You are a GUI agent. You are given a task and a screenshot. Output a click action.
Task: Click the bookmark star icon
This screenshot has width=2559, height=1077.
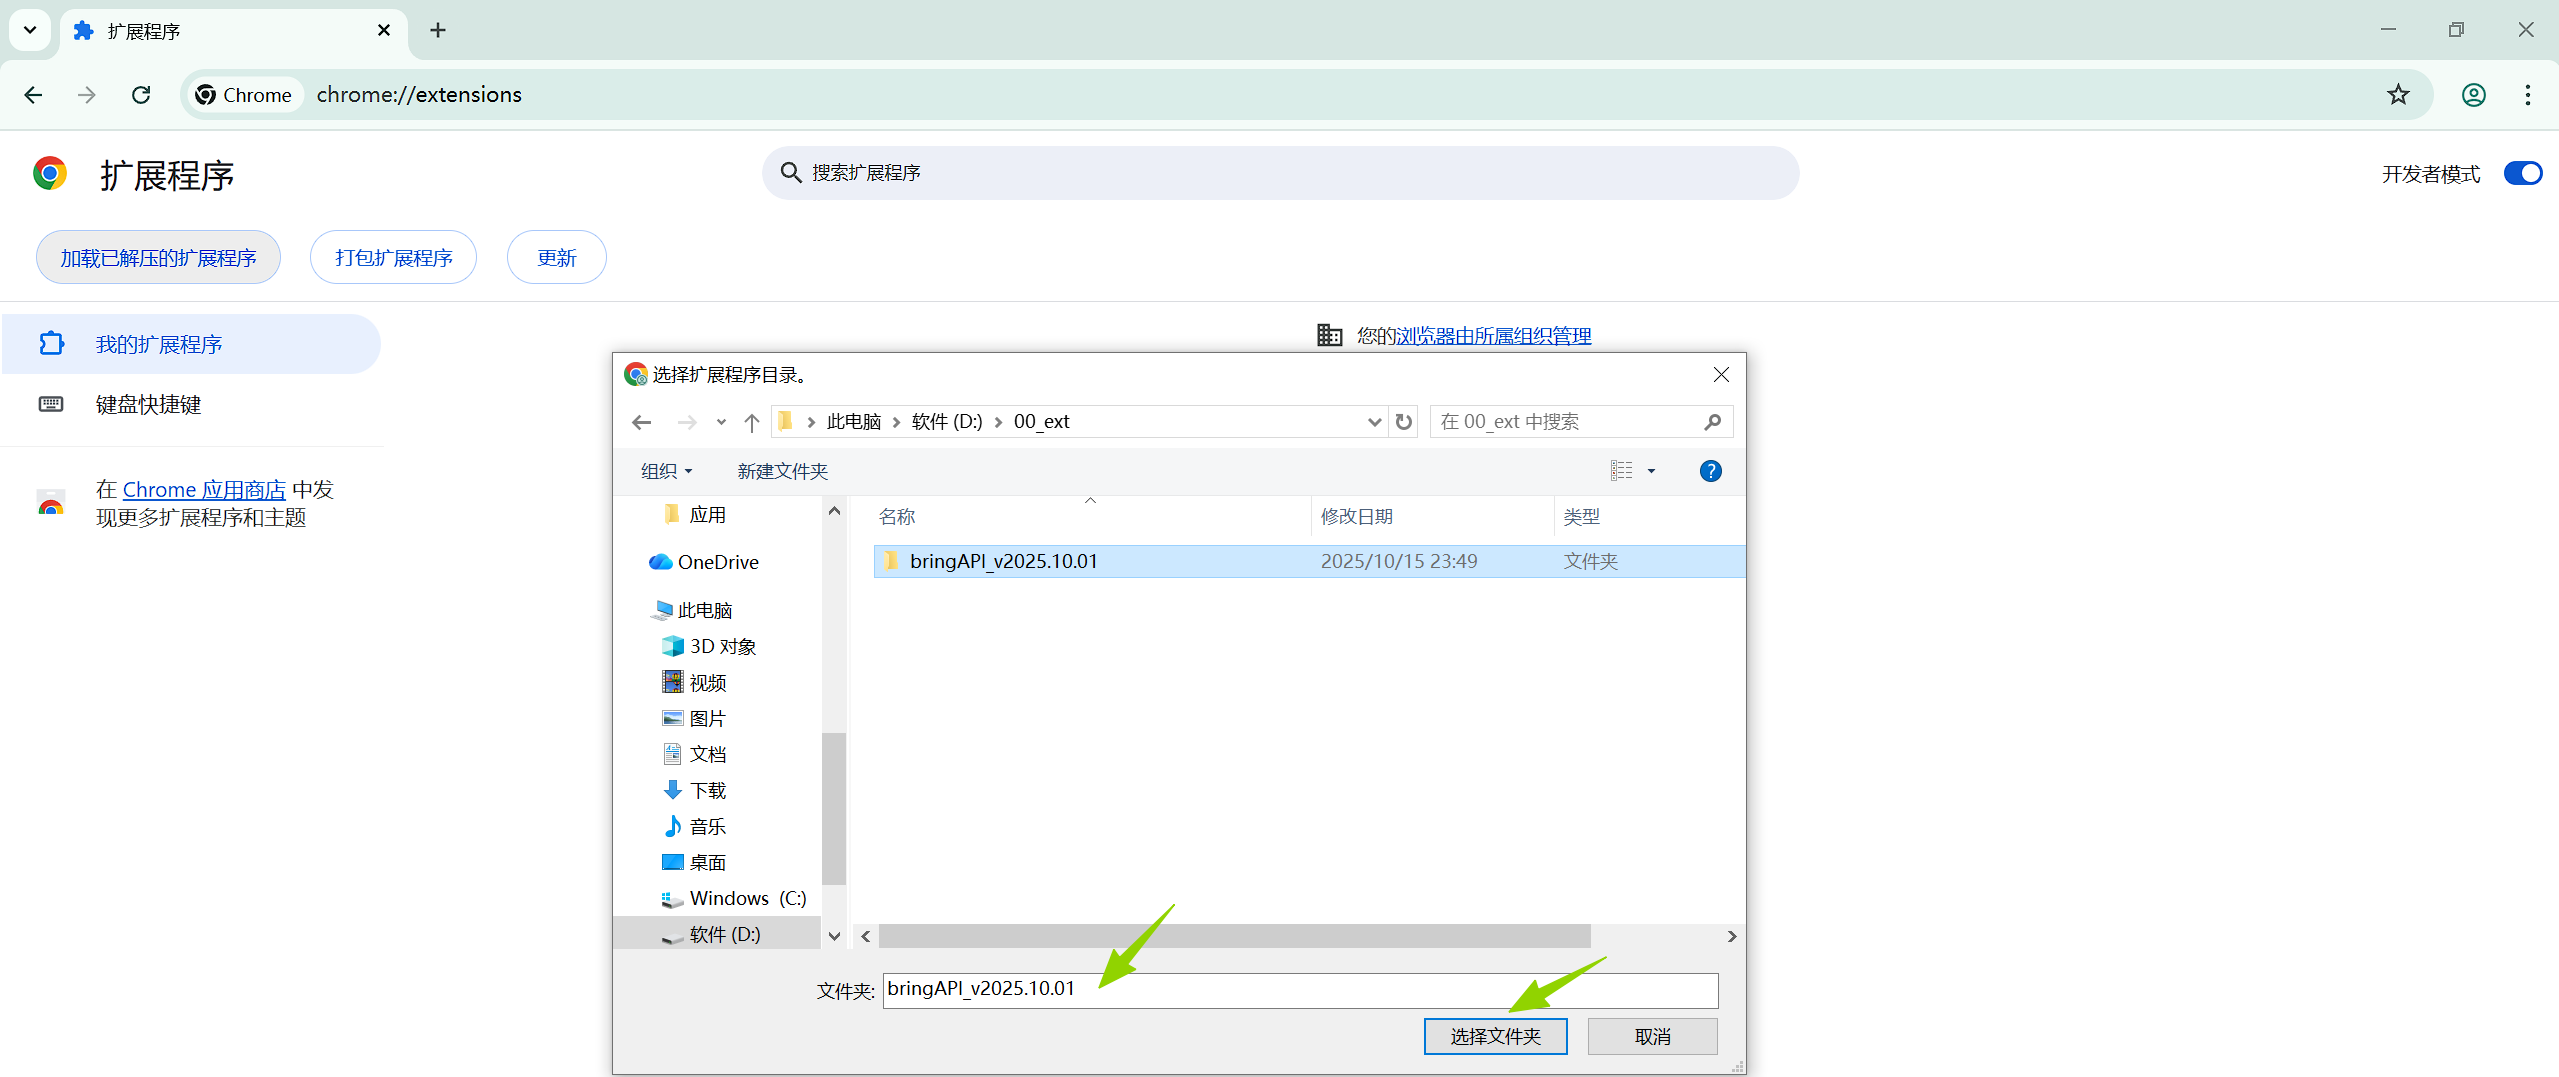(2397, 95)
